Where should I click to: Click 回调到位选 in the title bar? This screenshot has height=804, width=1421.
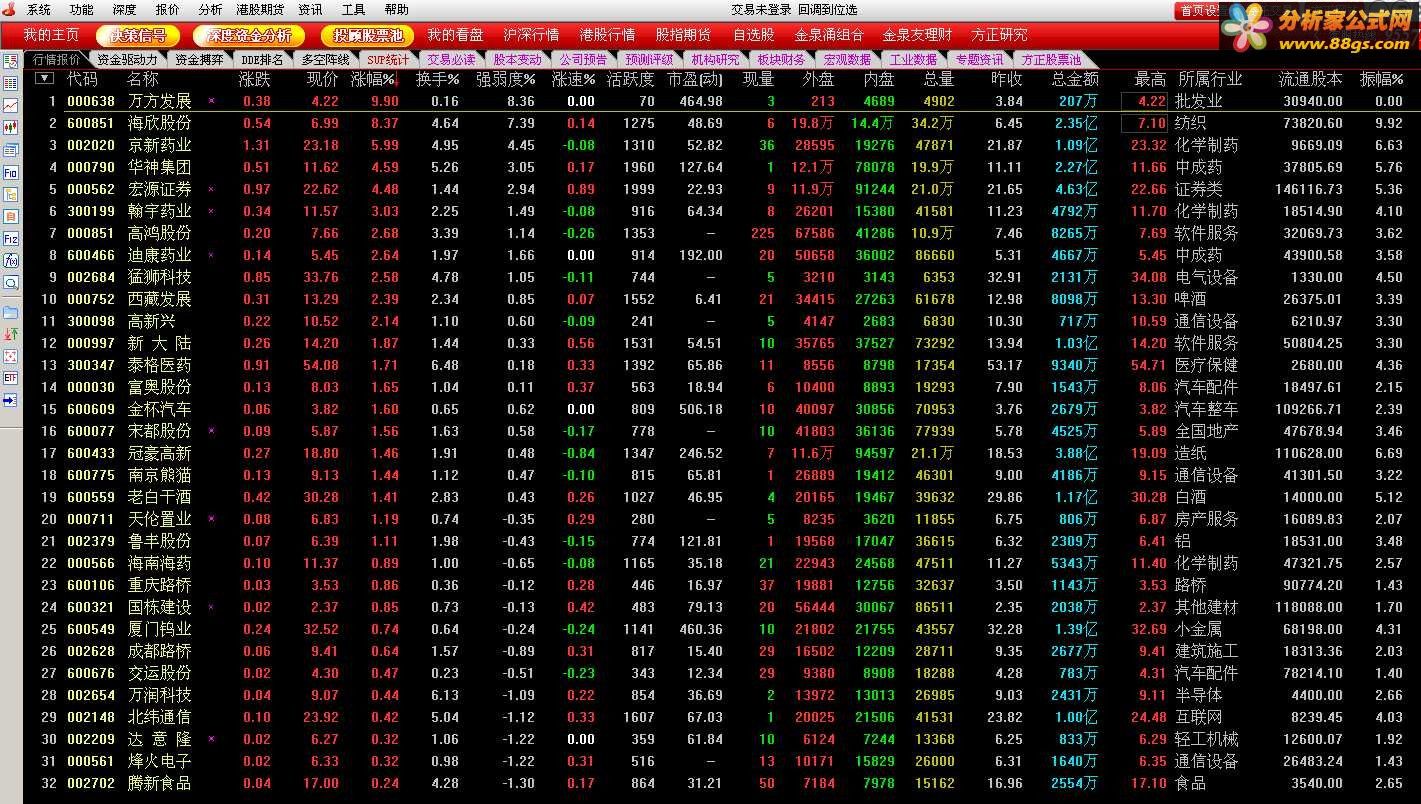point(828,10)
